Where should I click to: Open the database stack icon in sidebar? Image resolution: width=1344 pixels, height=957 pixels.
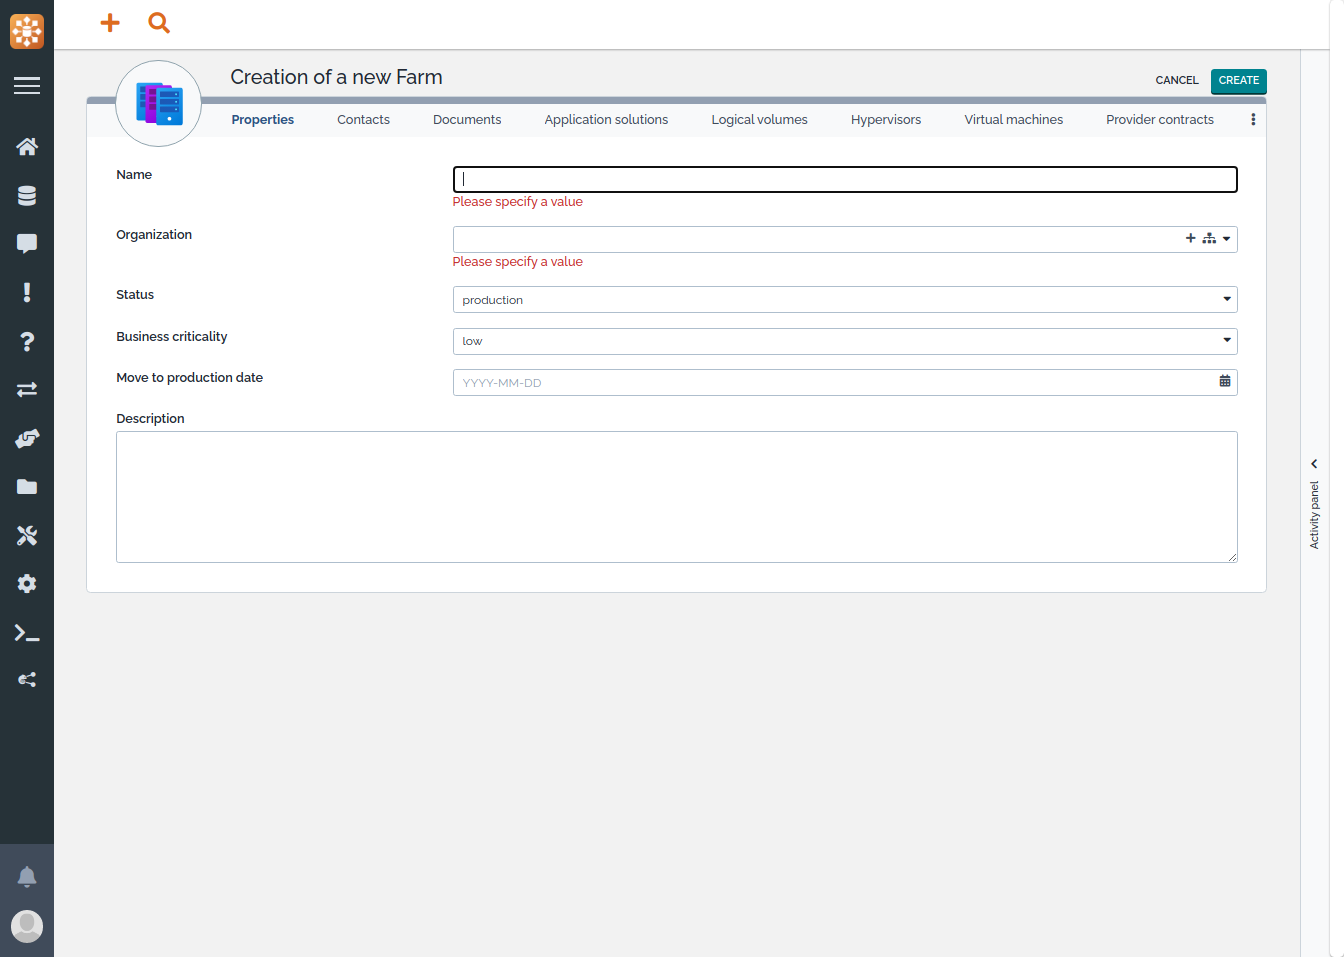(27, 196)
